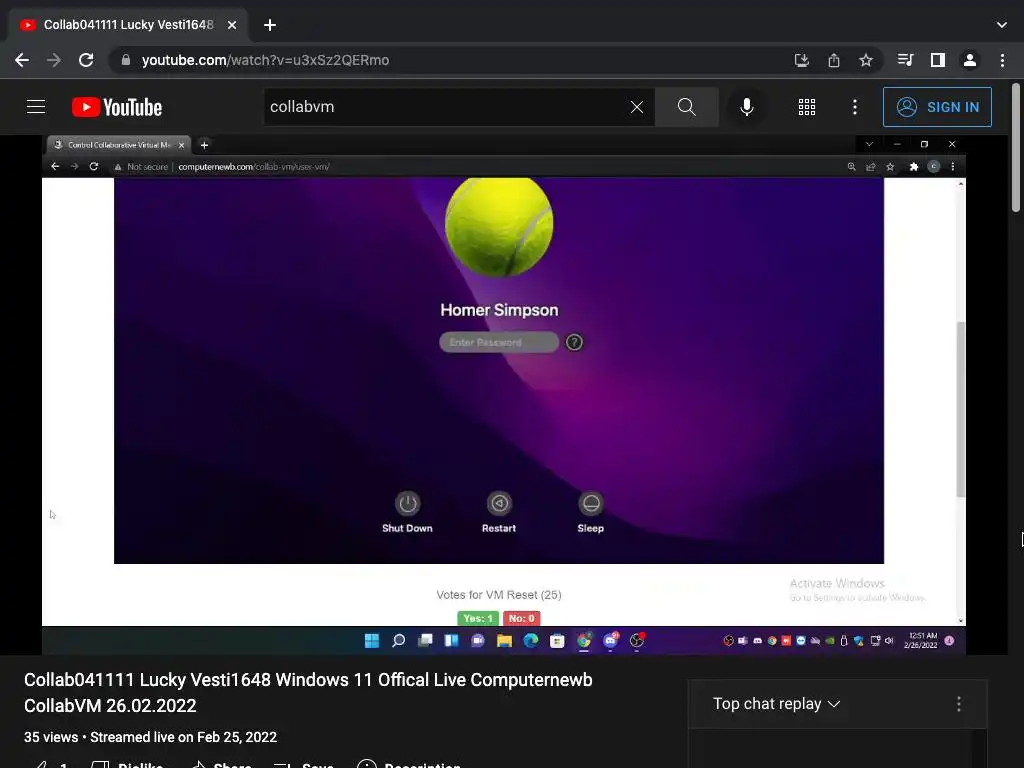Screen dimensions: 1024x768
Task: Open the Chrome profile icon
Action: click(970, 60)
